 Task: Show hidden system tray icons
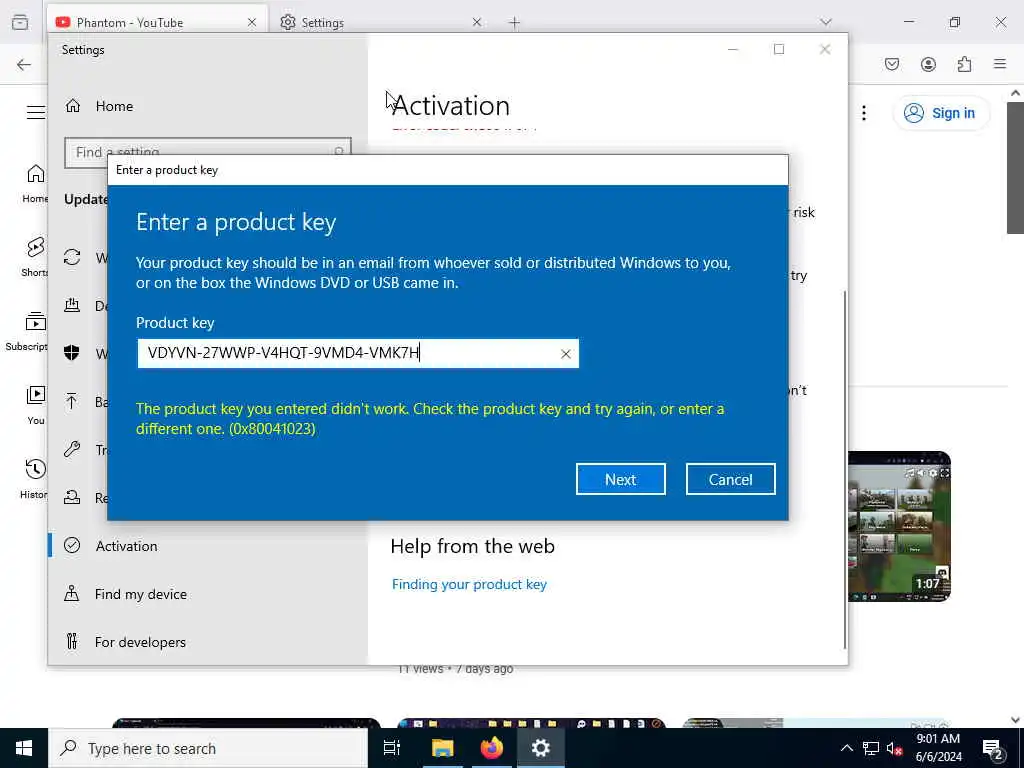[x=846, y=748]
